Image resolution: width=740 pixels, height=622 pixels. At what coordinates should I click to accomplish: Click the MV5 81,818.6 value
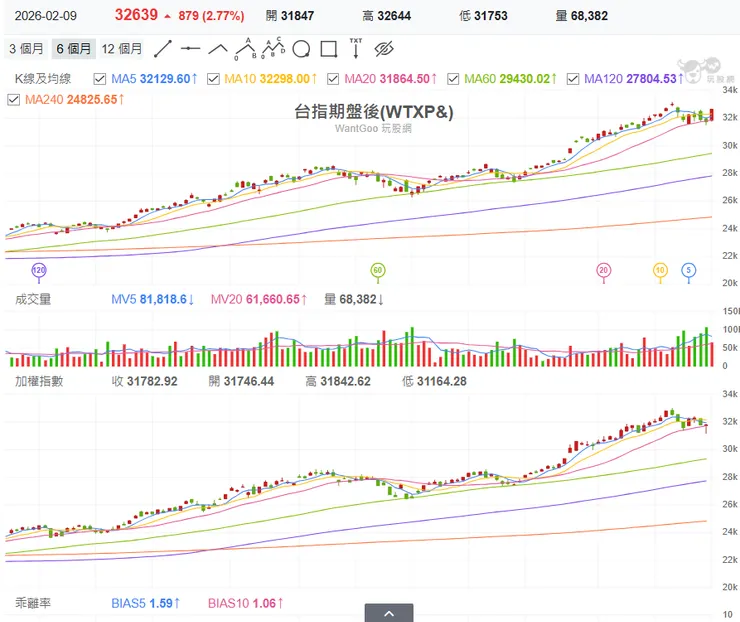coord(153,299)
